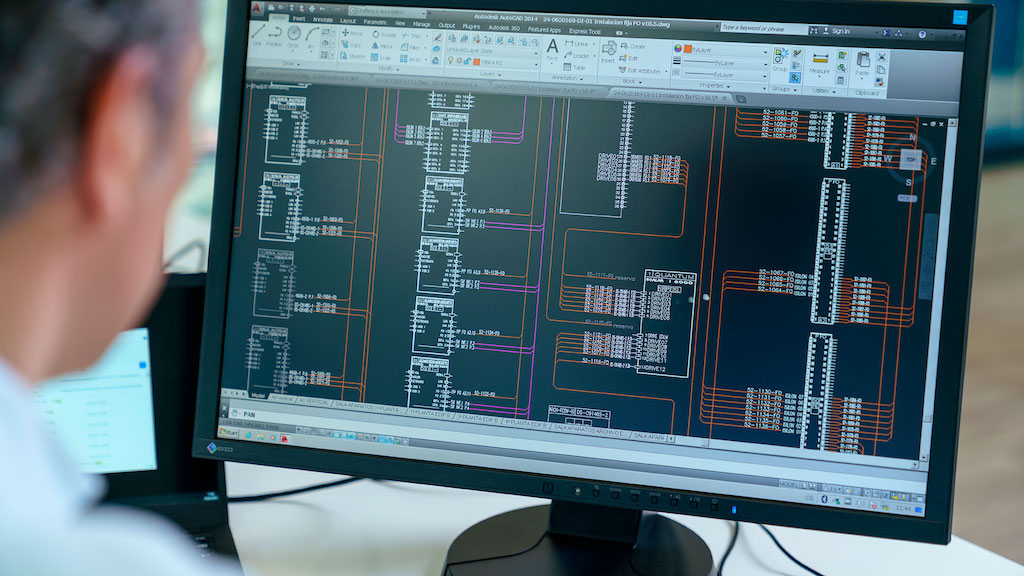Switch to the Parametric ribbon tab

pyautogui.click(x=375, y=22)
